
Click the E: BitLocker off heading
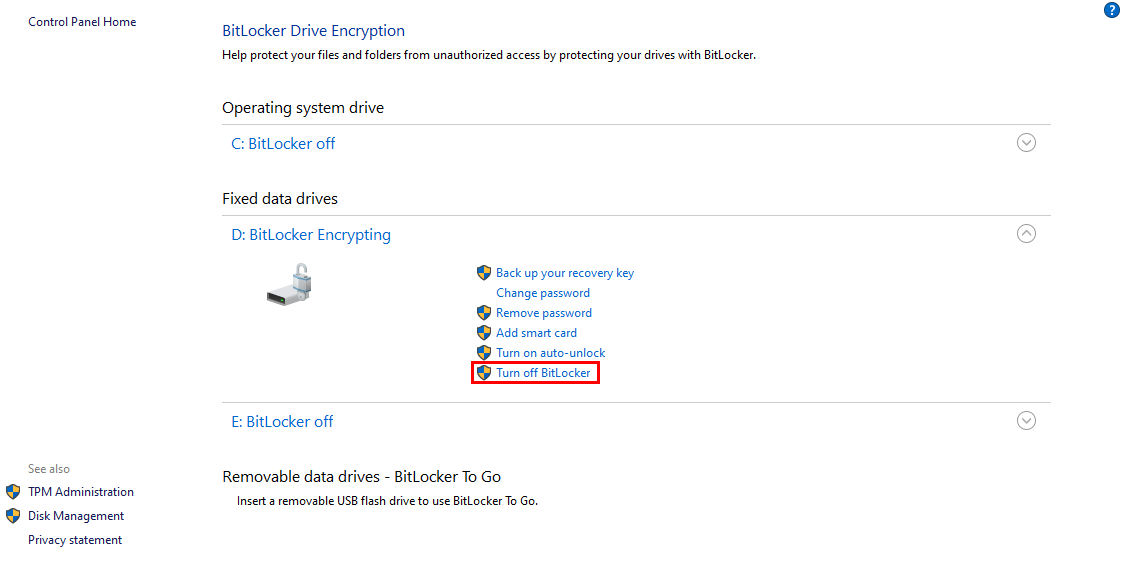(x=282, y=422)
